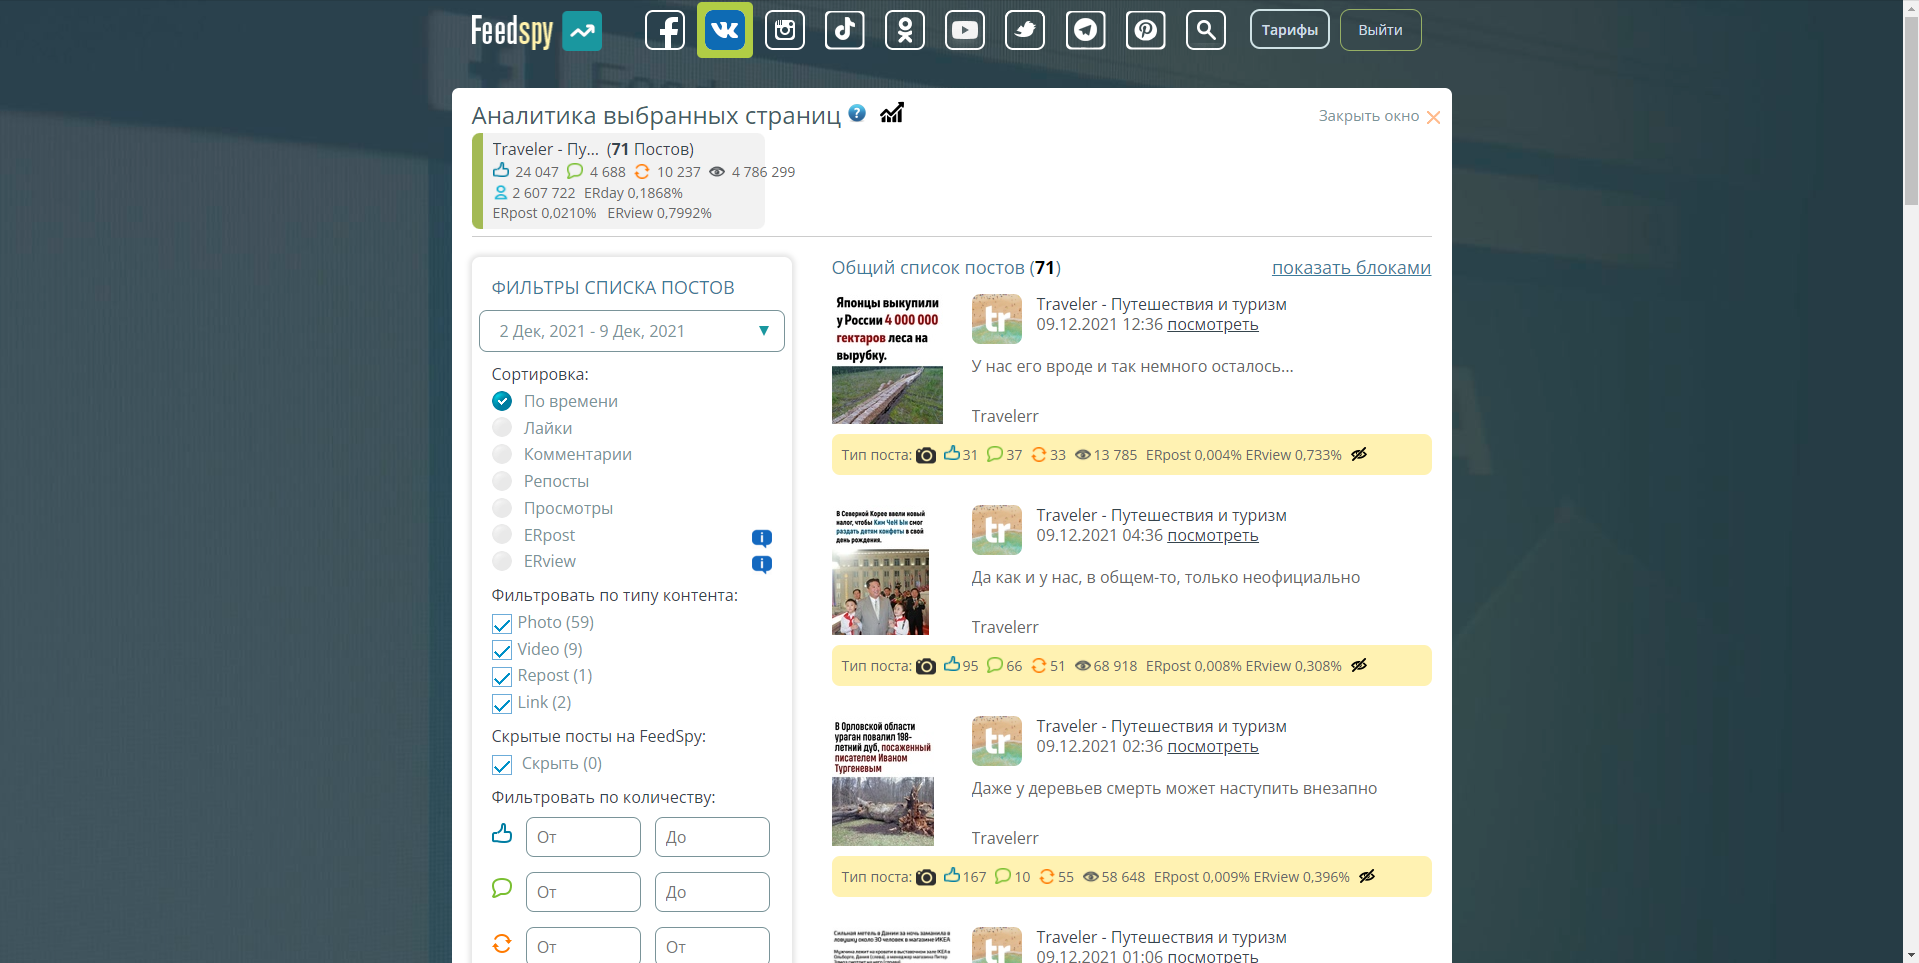Uncheck the Video (9) filter
Image resolution: width=1919 pixels, height=963 pixels.
click(502, 650)
